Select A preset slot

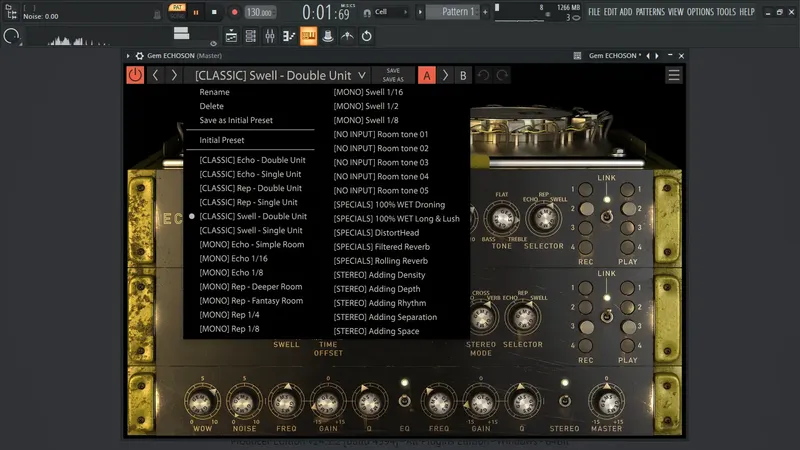point(427,75)
